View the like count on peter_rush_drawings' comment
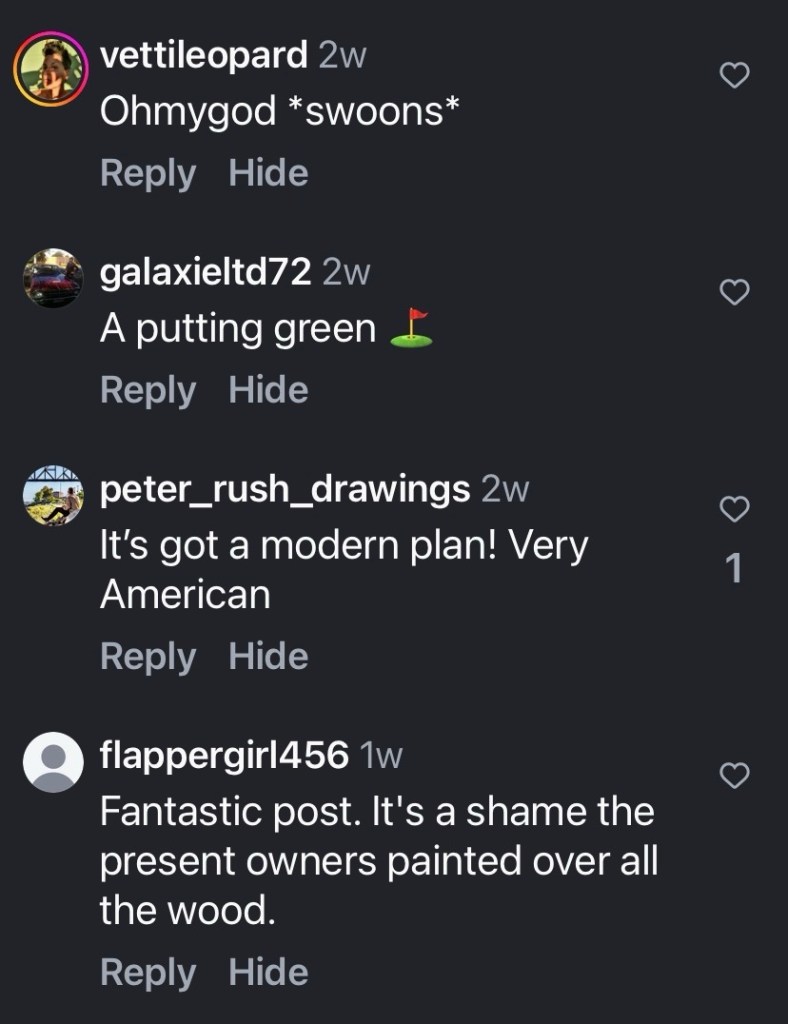Viewport: 788px width, 1024px height. pos(734,569)
